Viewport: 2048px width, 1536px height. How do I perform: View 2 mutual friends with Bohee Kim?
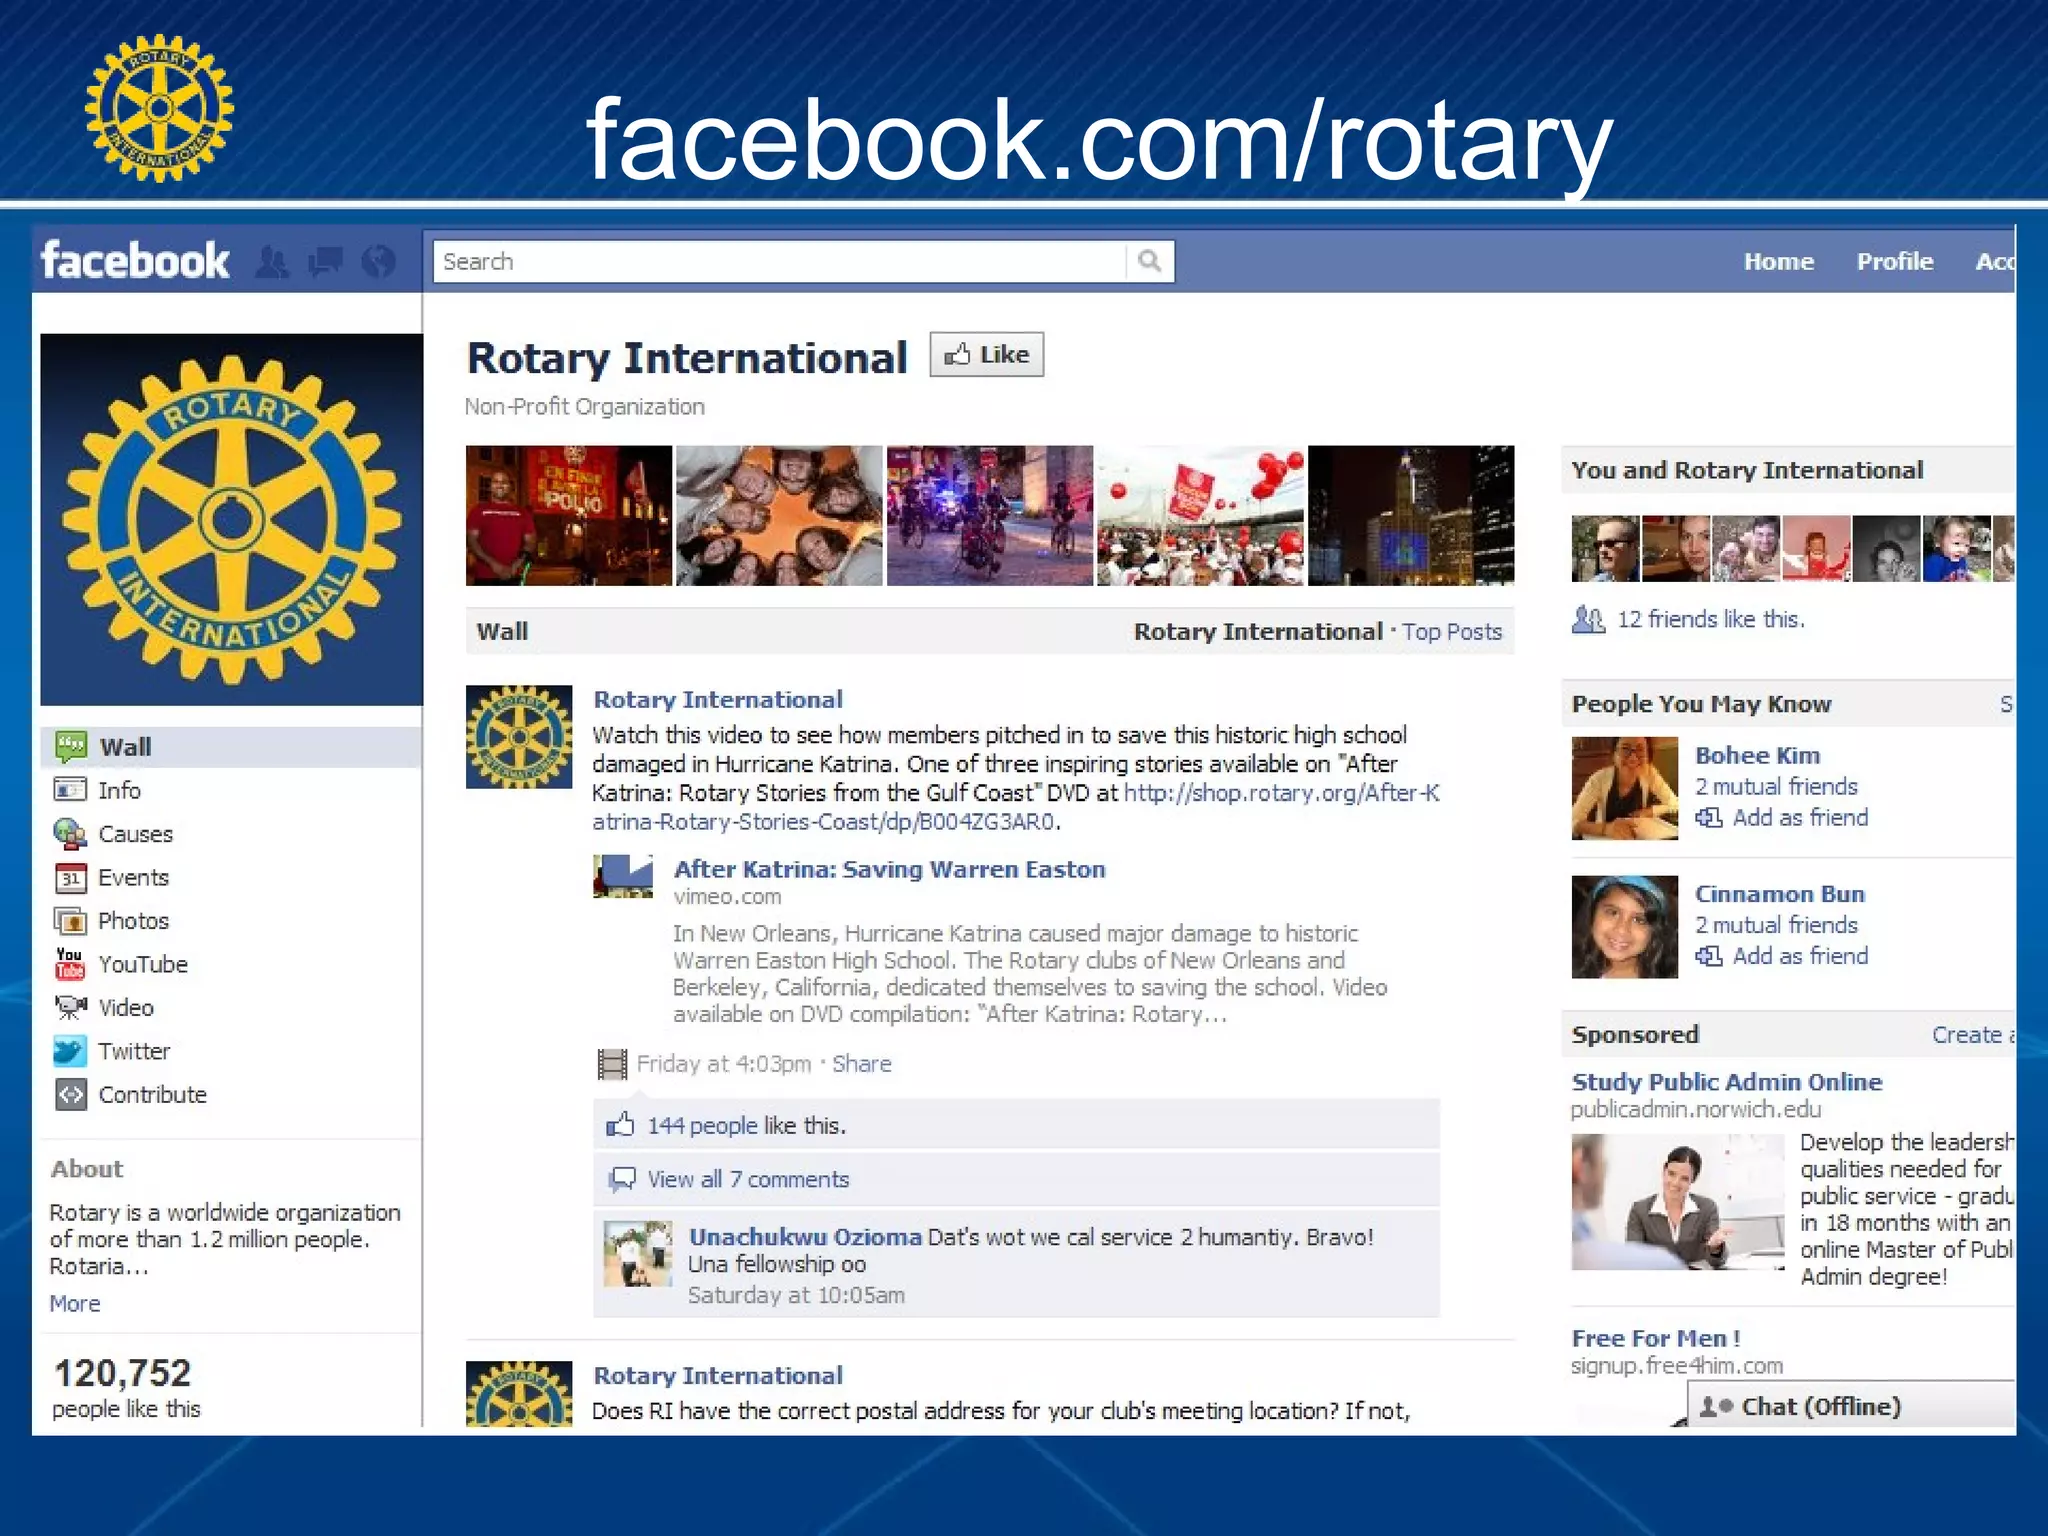pos(1776,787)
